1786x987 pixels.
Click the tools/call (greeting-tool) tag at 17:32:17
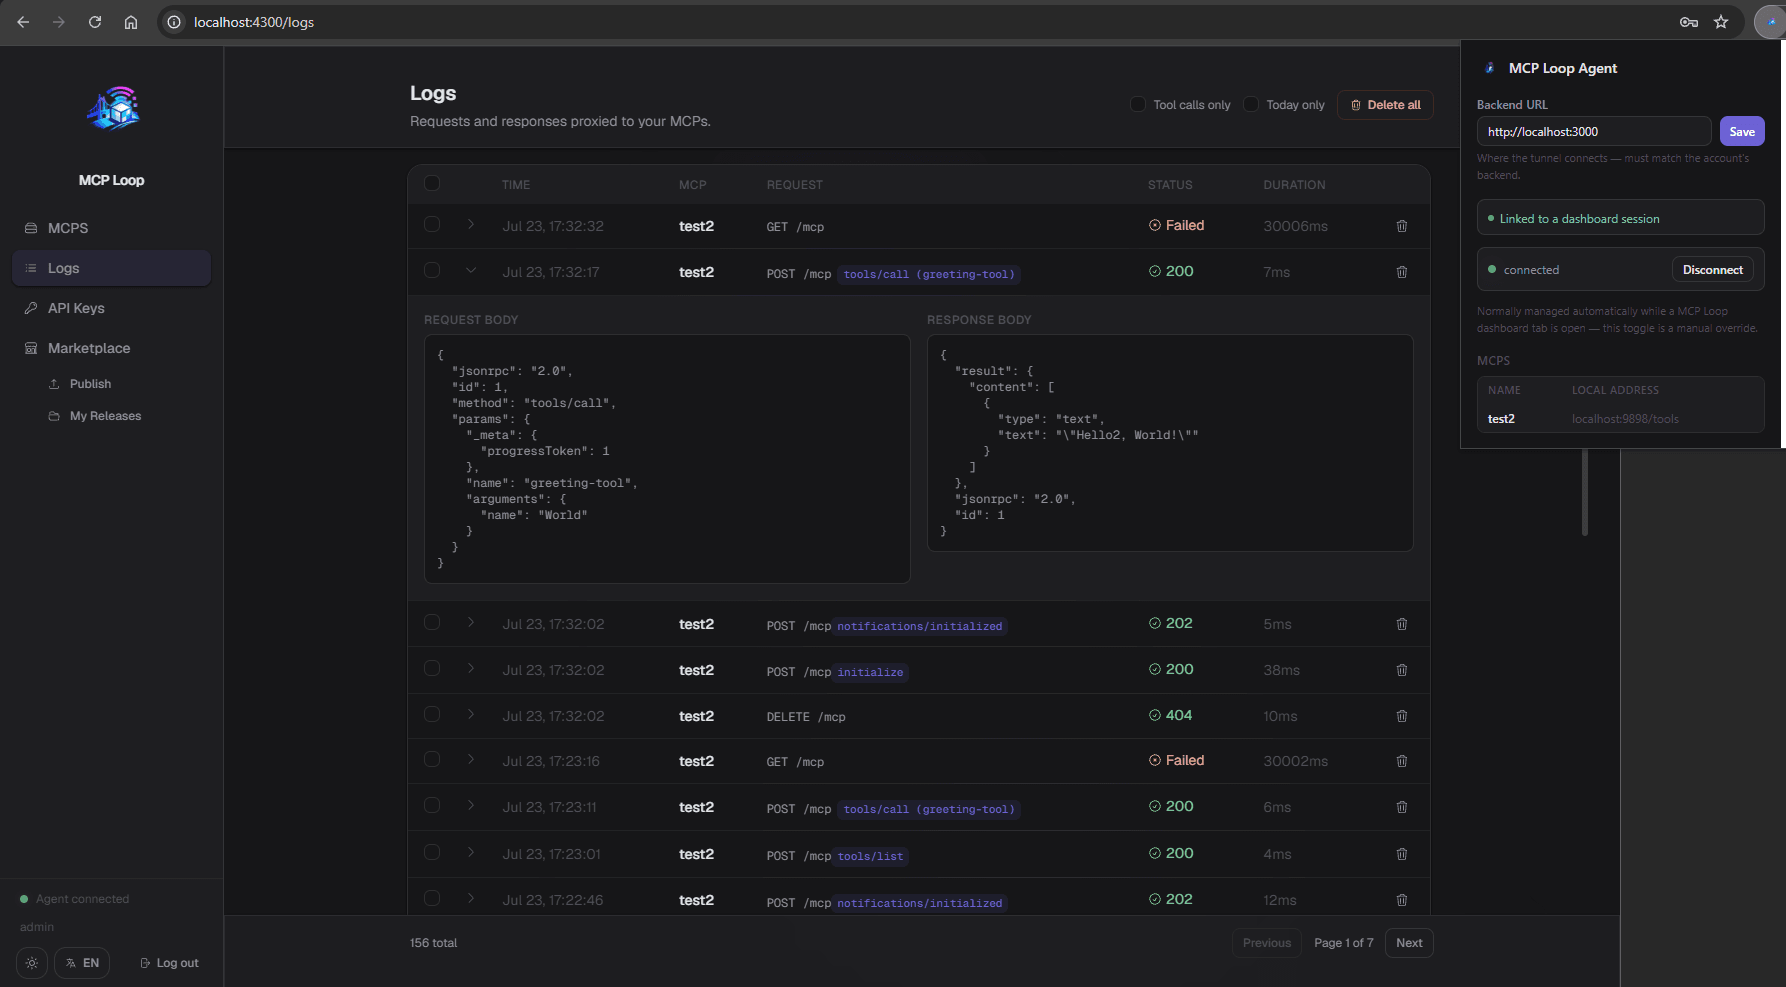click(929, 274)
